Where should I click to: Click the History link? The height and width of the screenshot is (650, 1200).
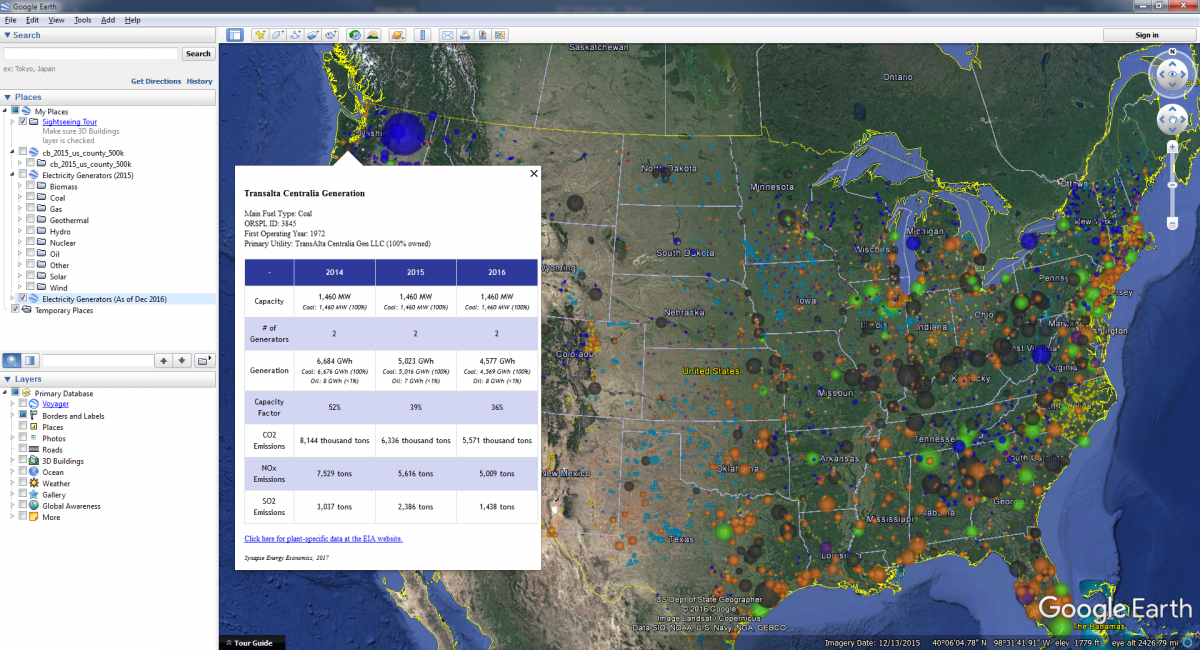point(200,81)
